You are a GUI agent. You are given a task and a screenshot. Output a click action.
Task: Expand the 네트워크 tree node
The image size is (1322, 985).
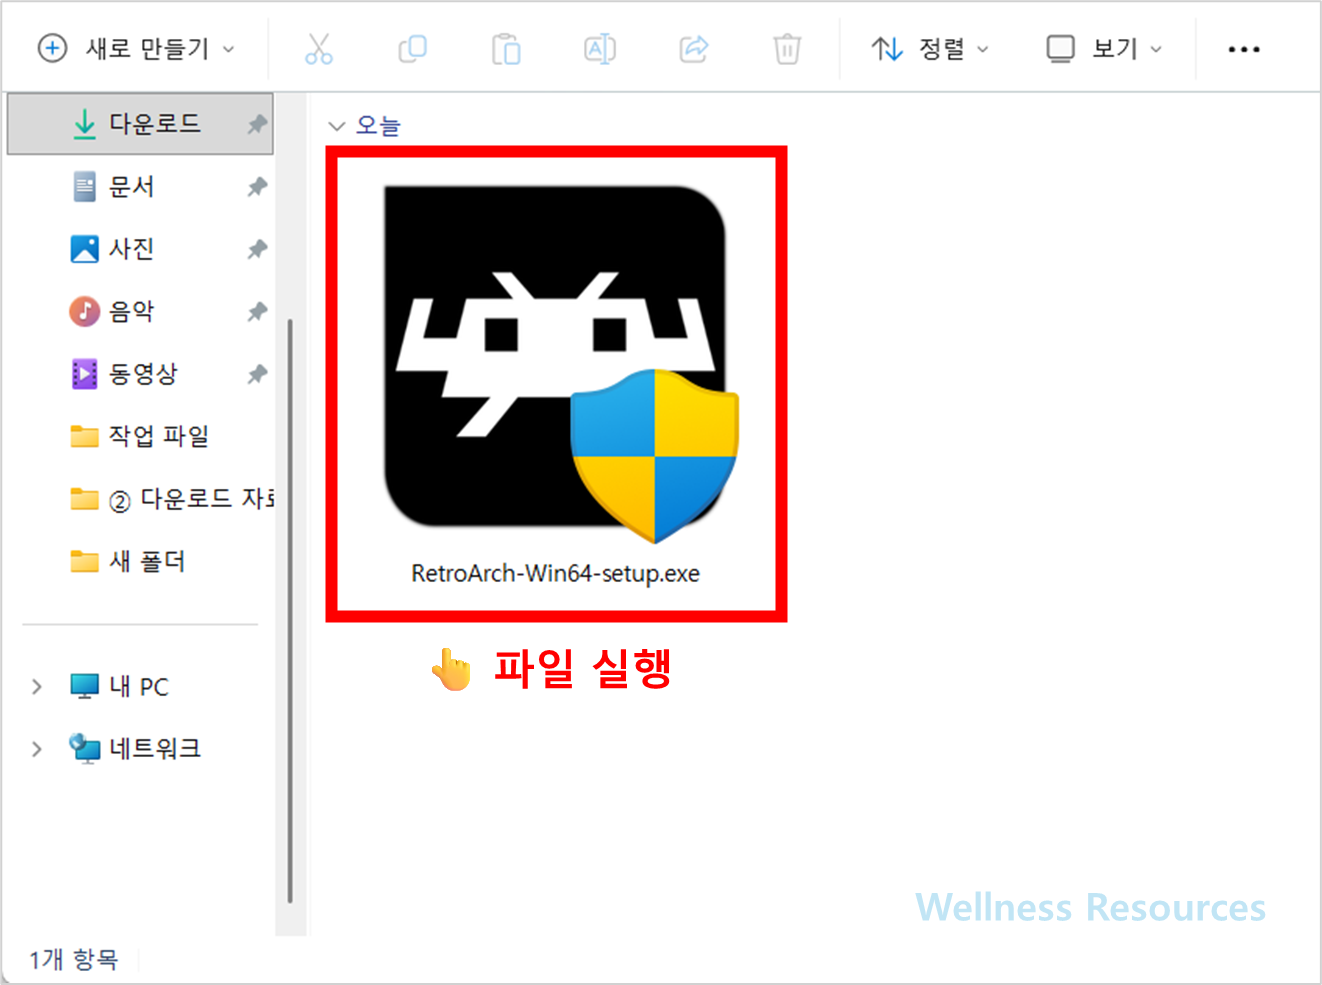pyautogui.click(x=37, y=748)
